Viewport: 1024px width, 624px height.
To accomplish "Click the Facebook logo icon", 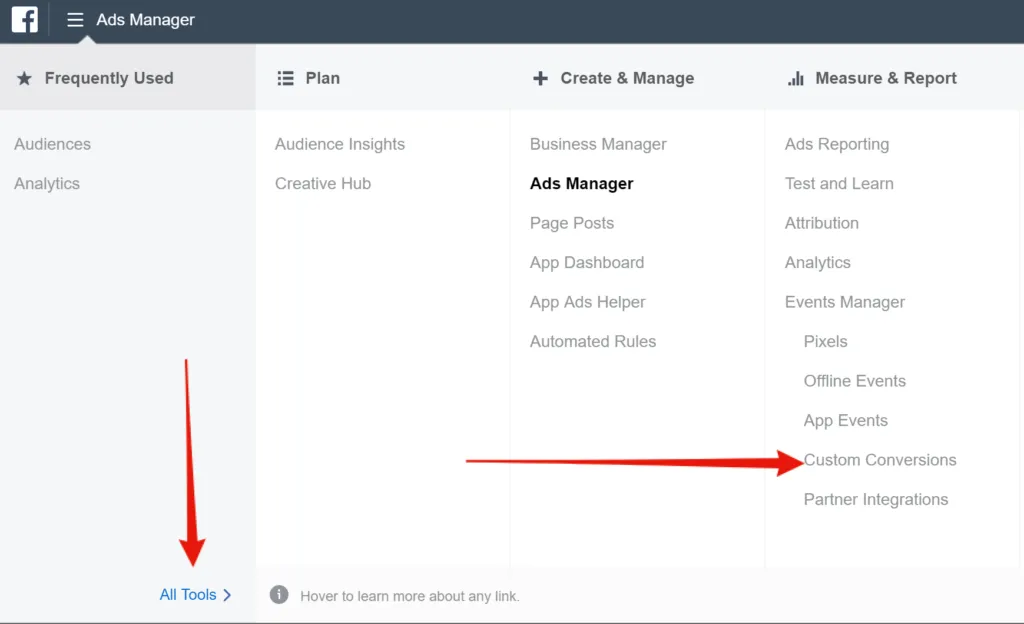I will coord(24,19).
